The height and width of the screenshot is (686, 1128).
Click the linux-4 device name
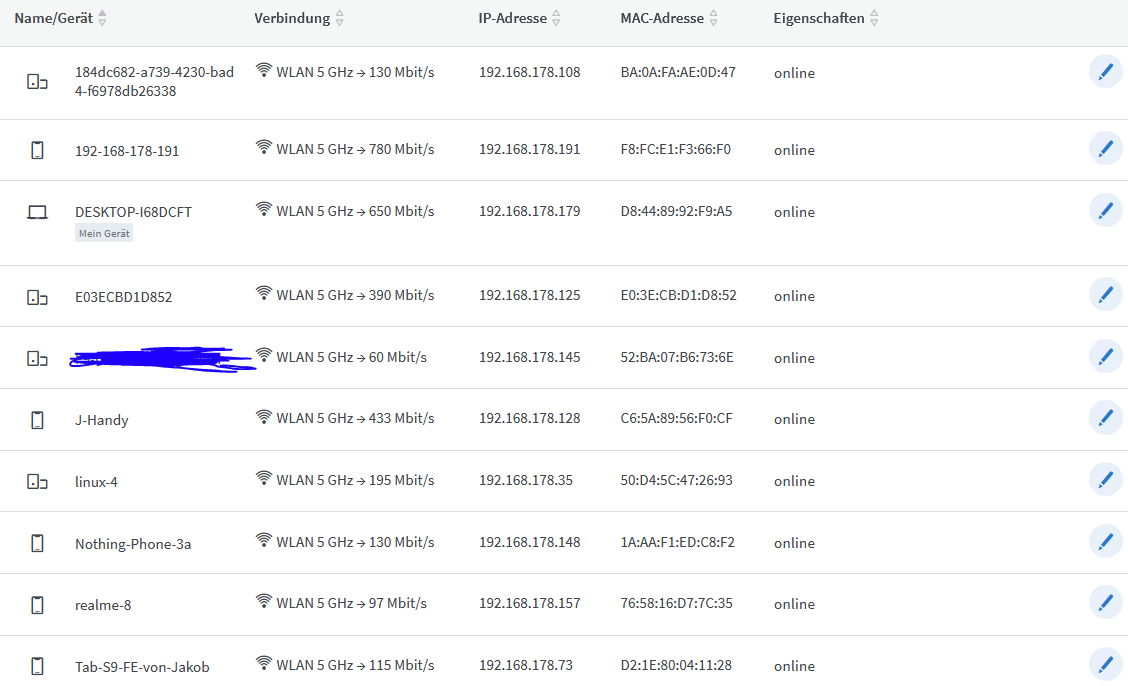(96, 482)
